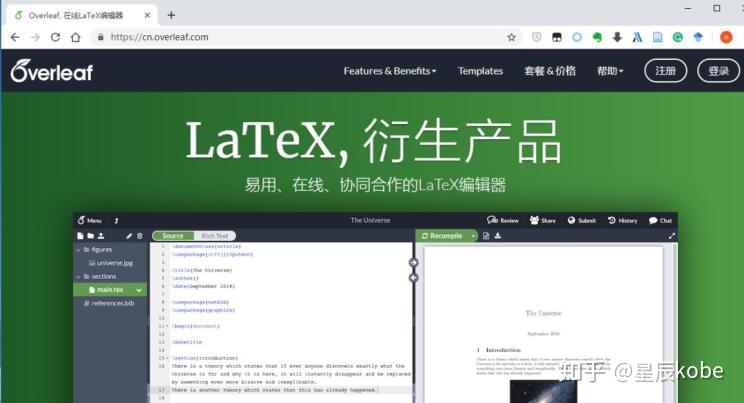Fold the \begin{document} block at line 11
The height and width of the screenshot is (403, 744).
pyautogui.click(x=167, y=326)
